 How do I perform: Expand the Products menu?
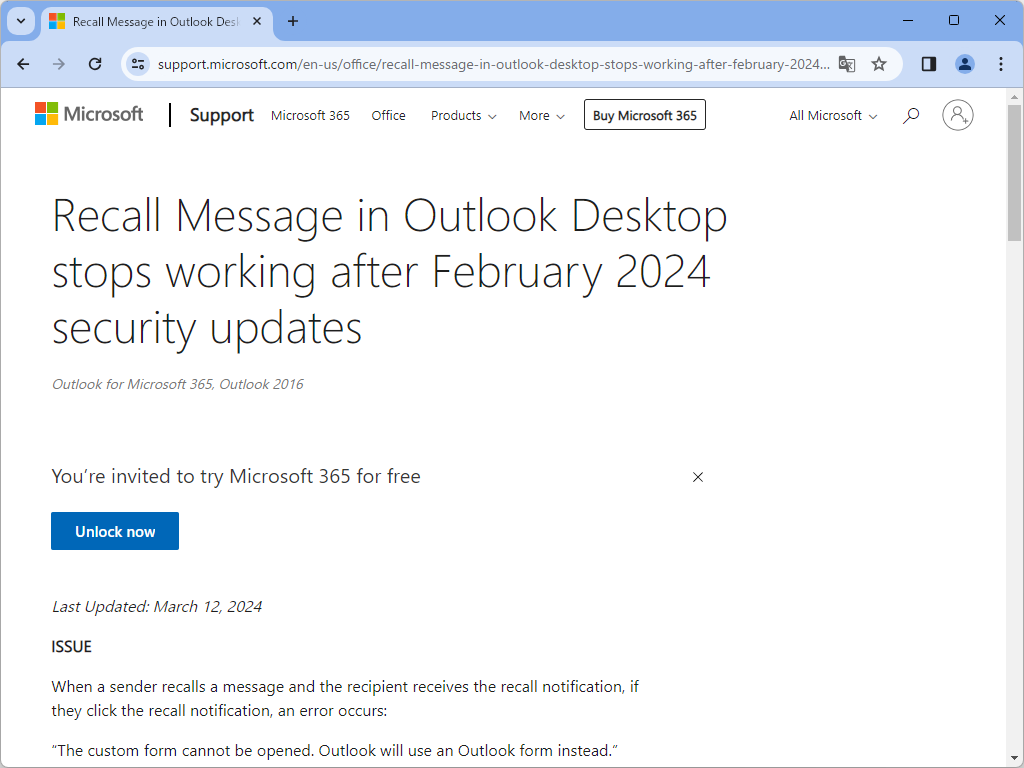[463, 116]
